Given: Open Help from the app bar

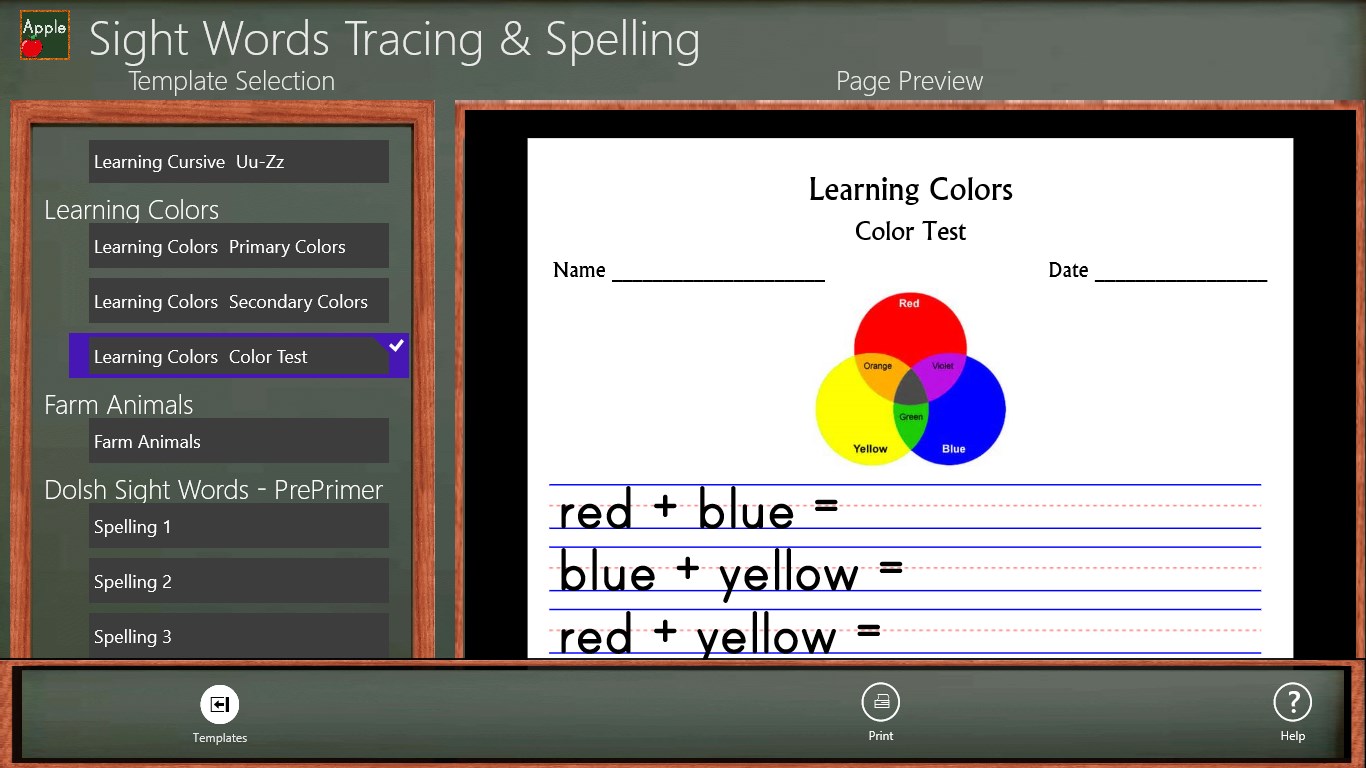Looking at the screenshot, I should coord(1292,703).
